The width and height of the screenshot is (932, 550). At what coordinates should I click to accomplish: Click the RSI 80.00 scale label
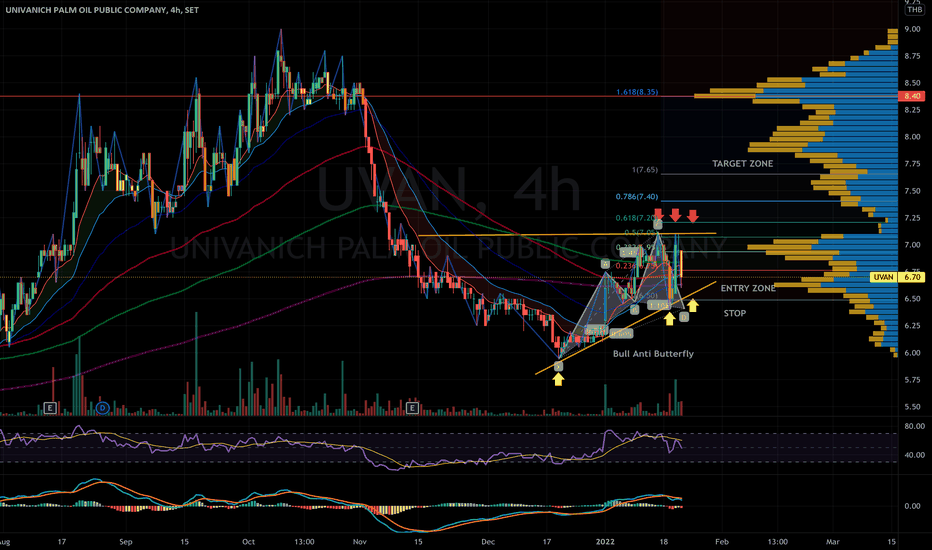[914, 426]
